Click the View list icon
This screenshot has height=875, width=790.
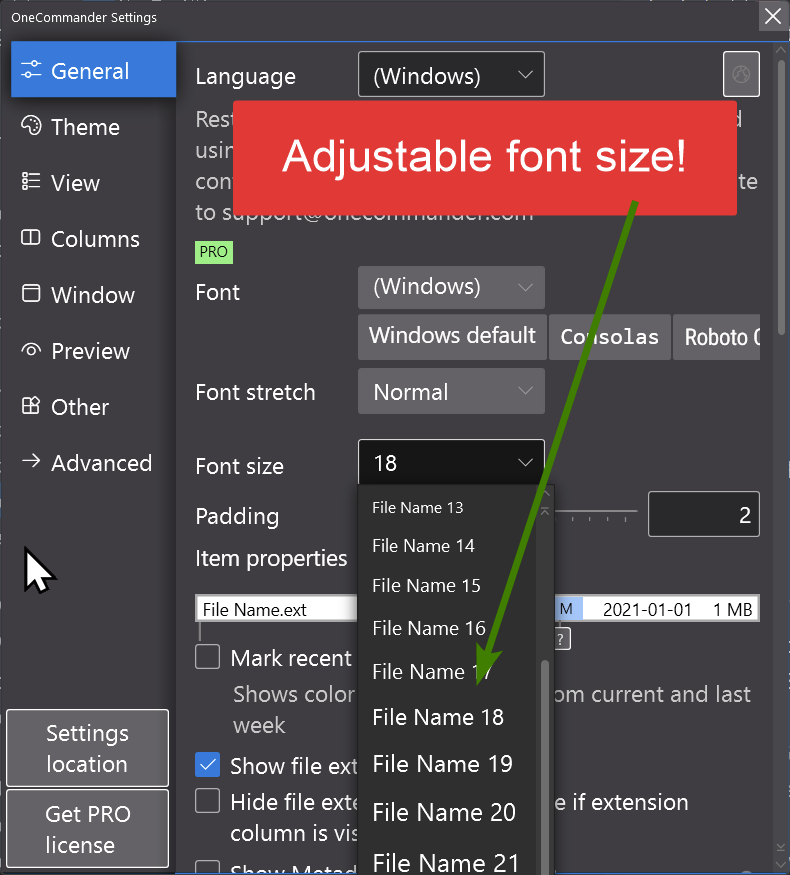coord(32,182)
